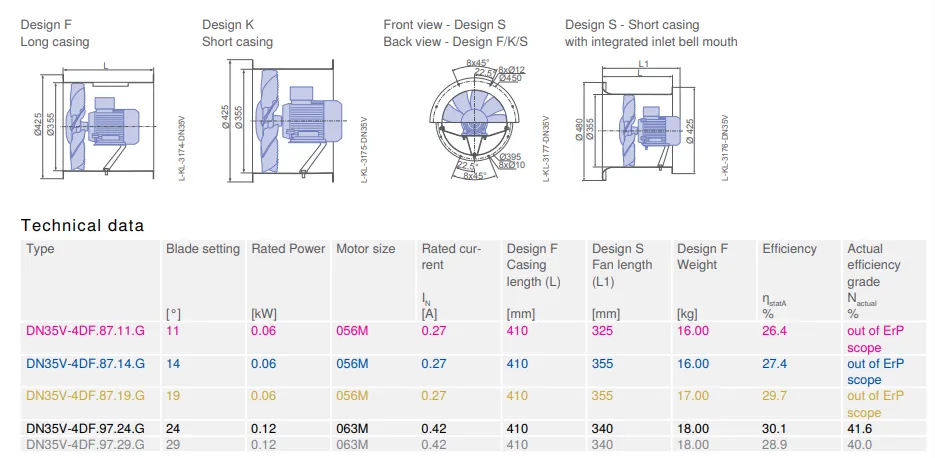Viewport: 935px width, 458px height.
Task: Click the Design K short casing drawing
Action: click(x=279, y=122)
